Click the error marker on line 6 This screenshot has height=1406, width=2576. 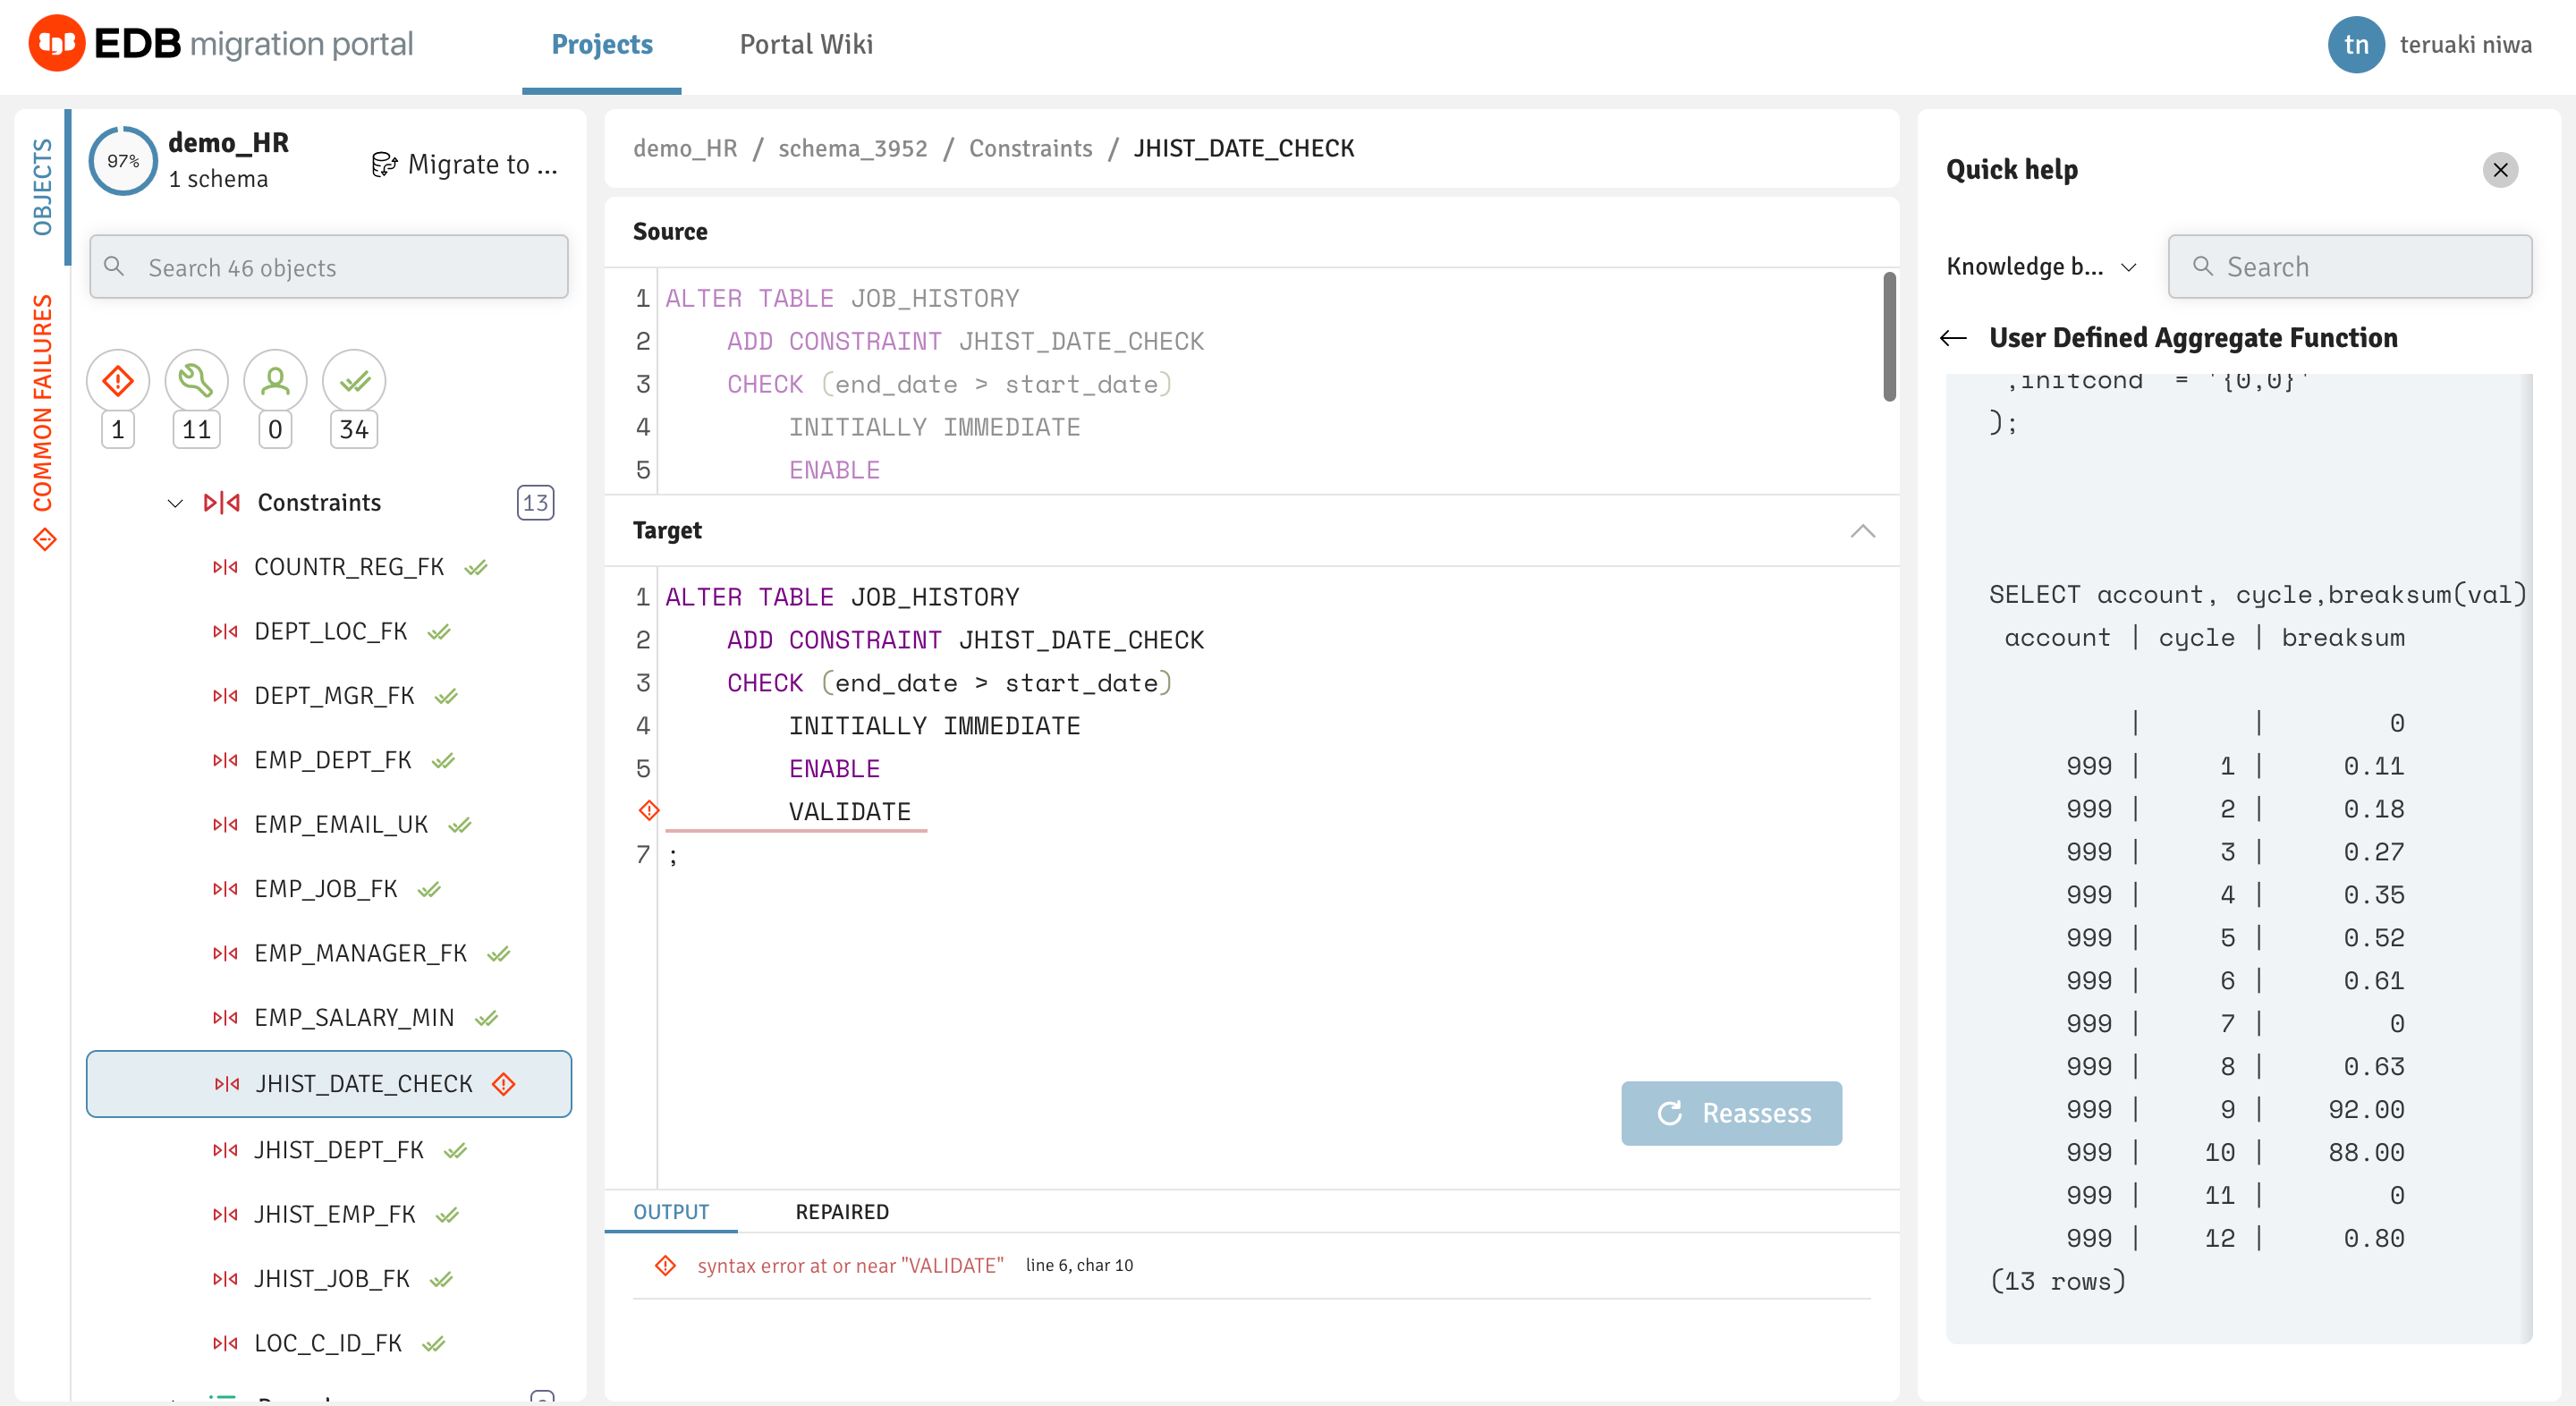click(x=649, y=810)
